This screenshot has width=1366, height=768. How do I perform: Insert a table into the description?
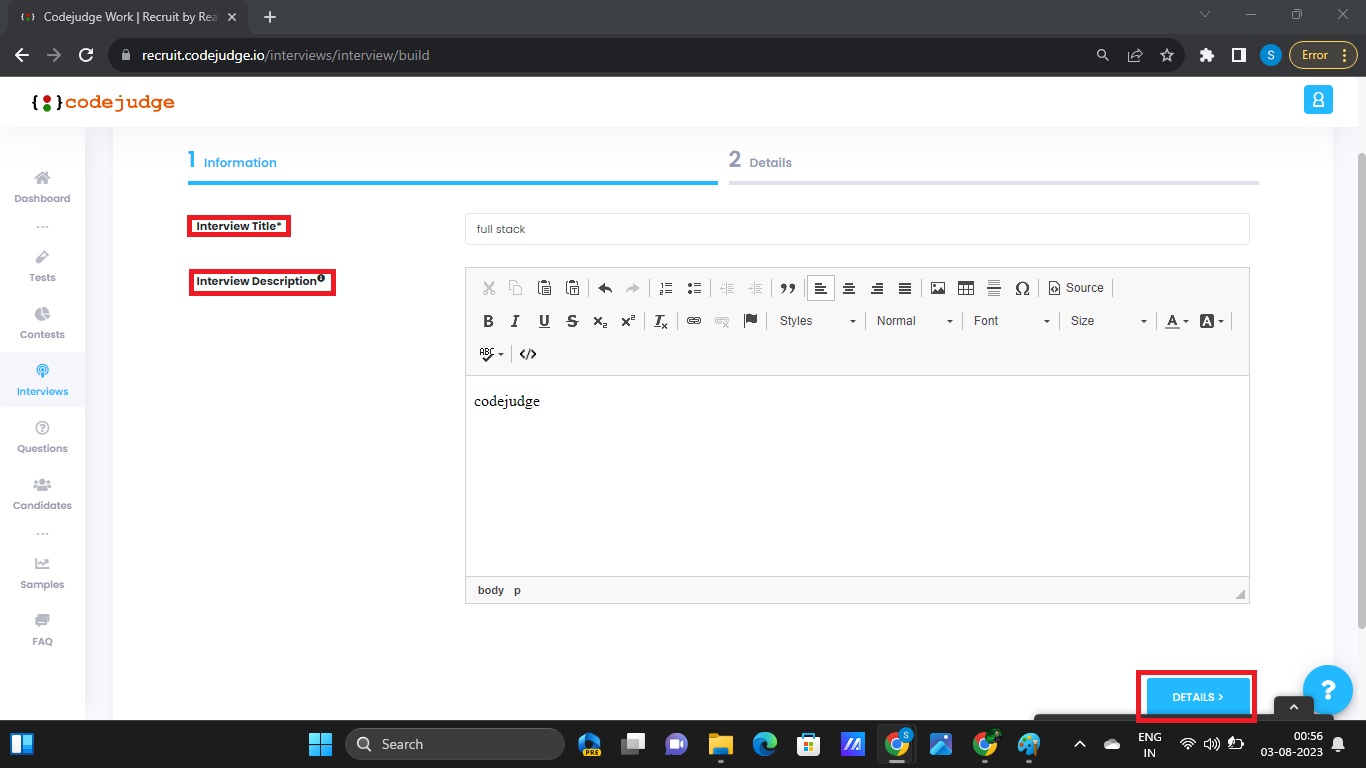click(x=966, y=288)
